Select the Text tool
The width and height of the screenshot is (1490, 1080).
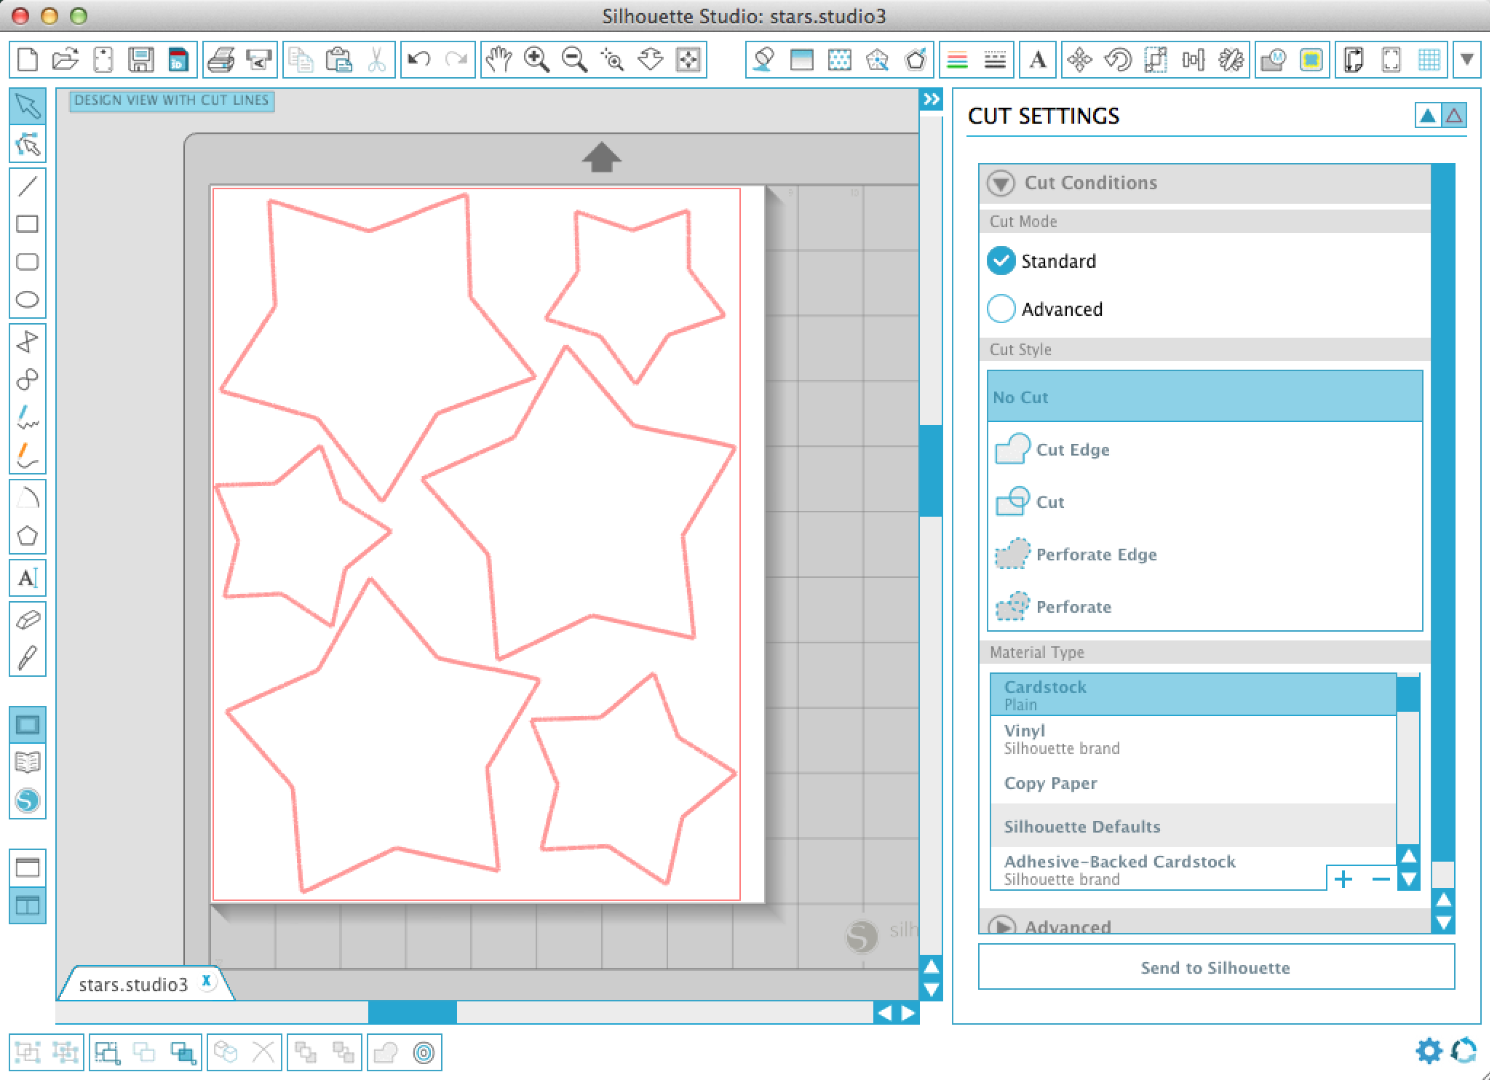point(27,578)
